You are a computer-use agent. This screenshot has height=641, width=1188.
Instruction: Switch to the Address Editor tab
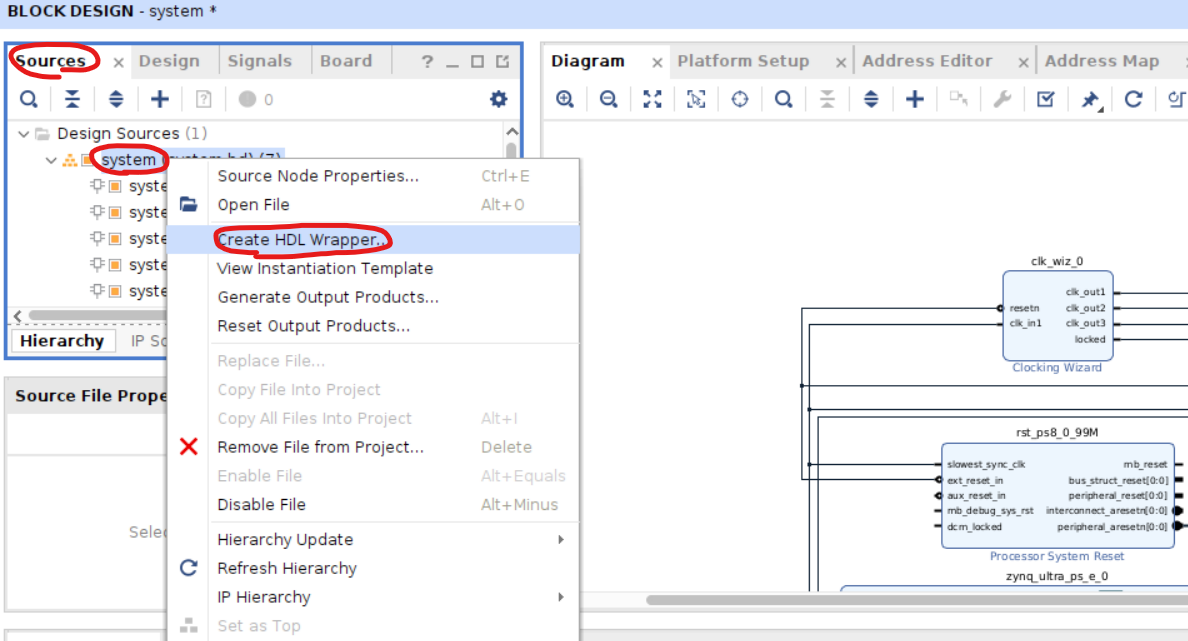click(x=926, y=61)
